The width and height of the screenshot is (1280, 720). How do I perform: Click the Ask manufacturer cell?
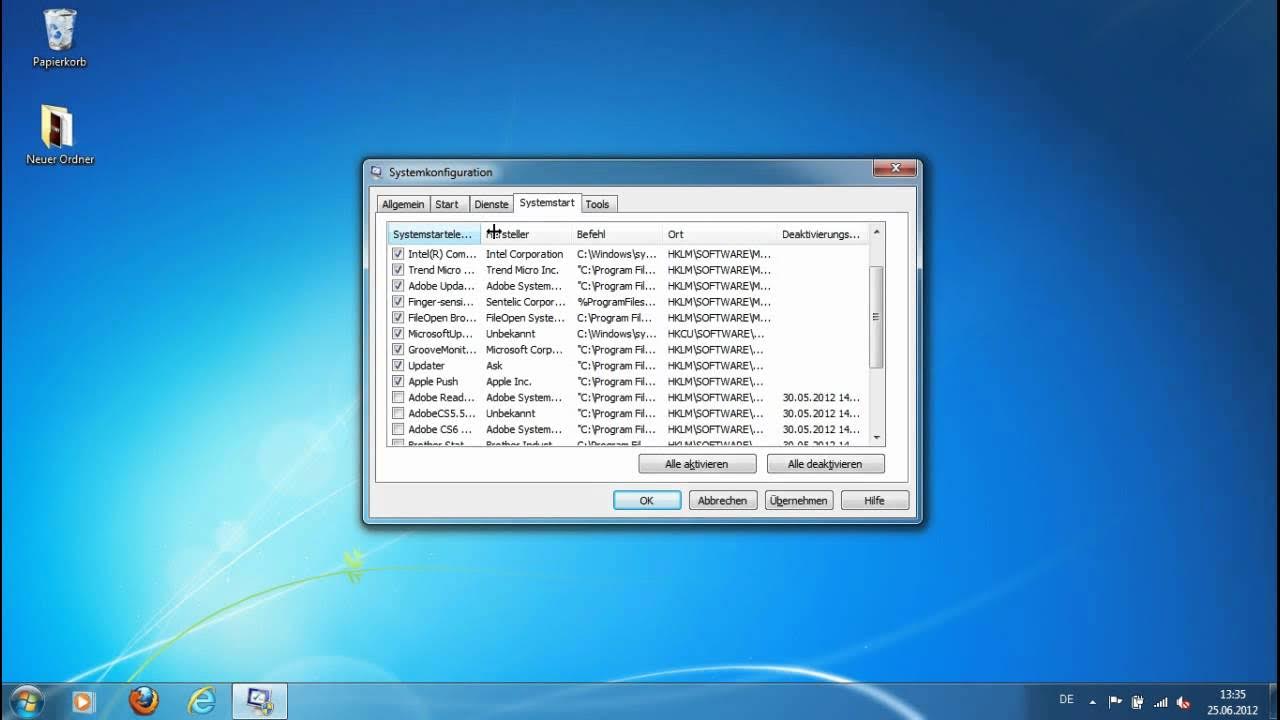coord(494,366)
